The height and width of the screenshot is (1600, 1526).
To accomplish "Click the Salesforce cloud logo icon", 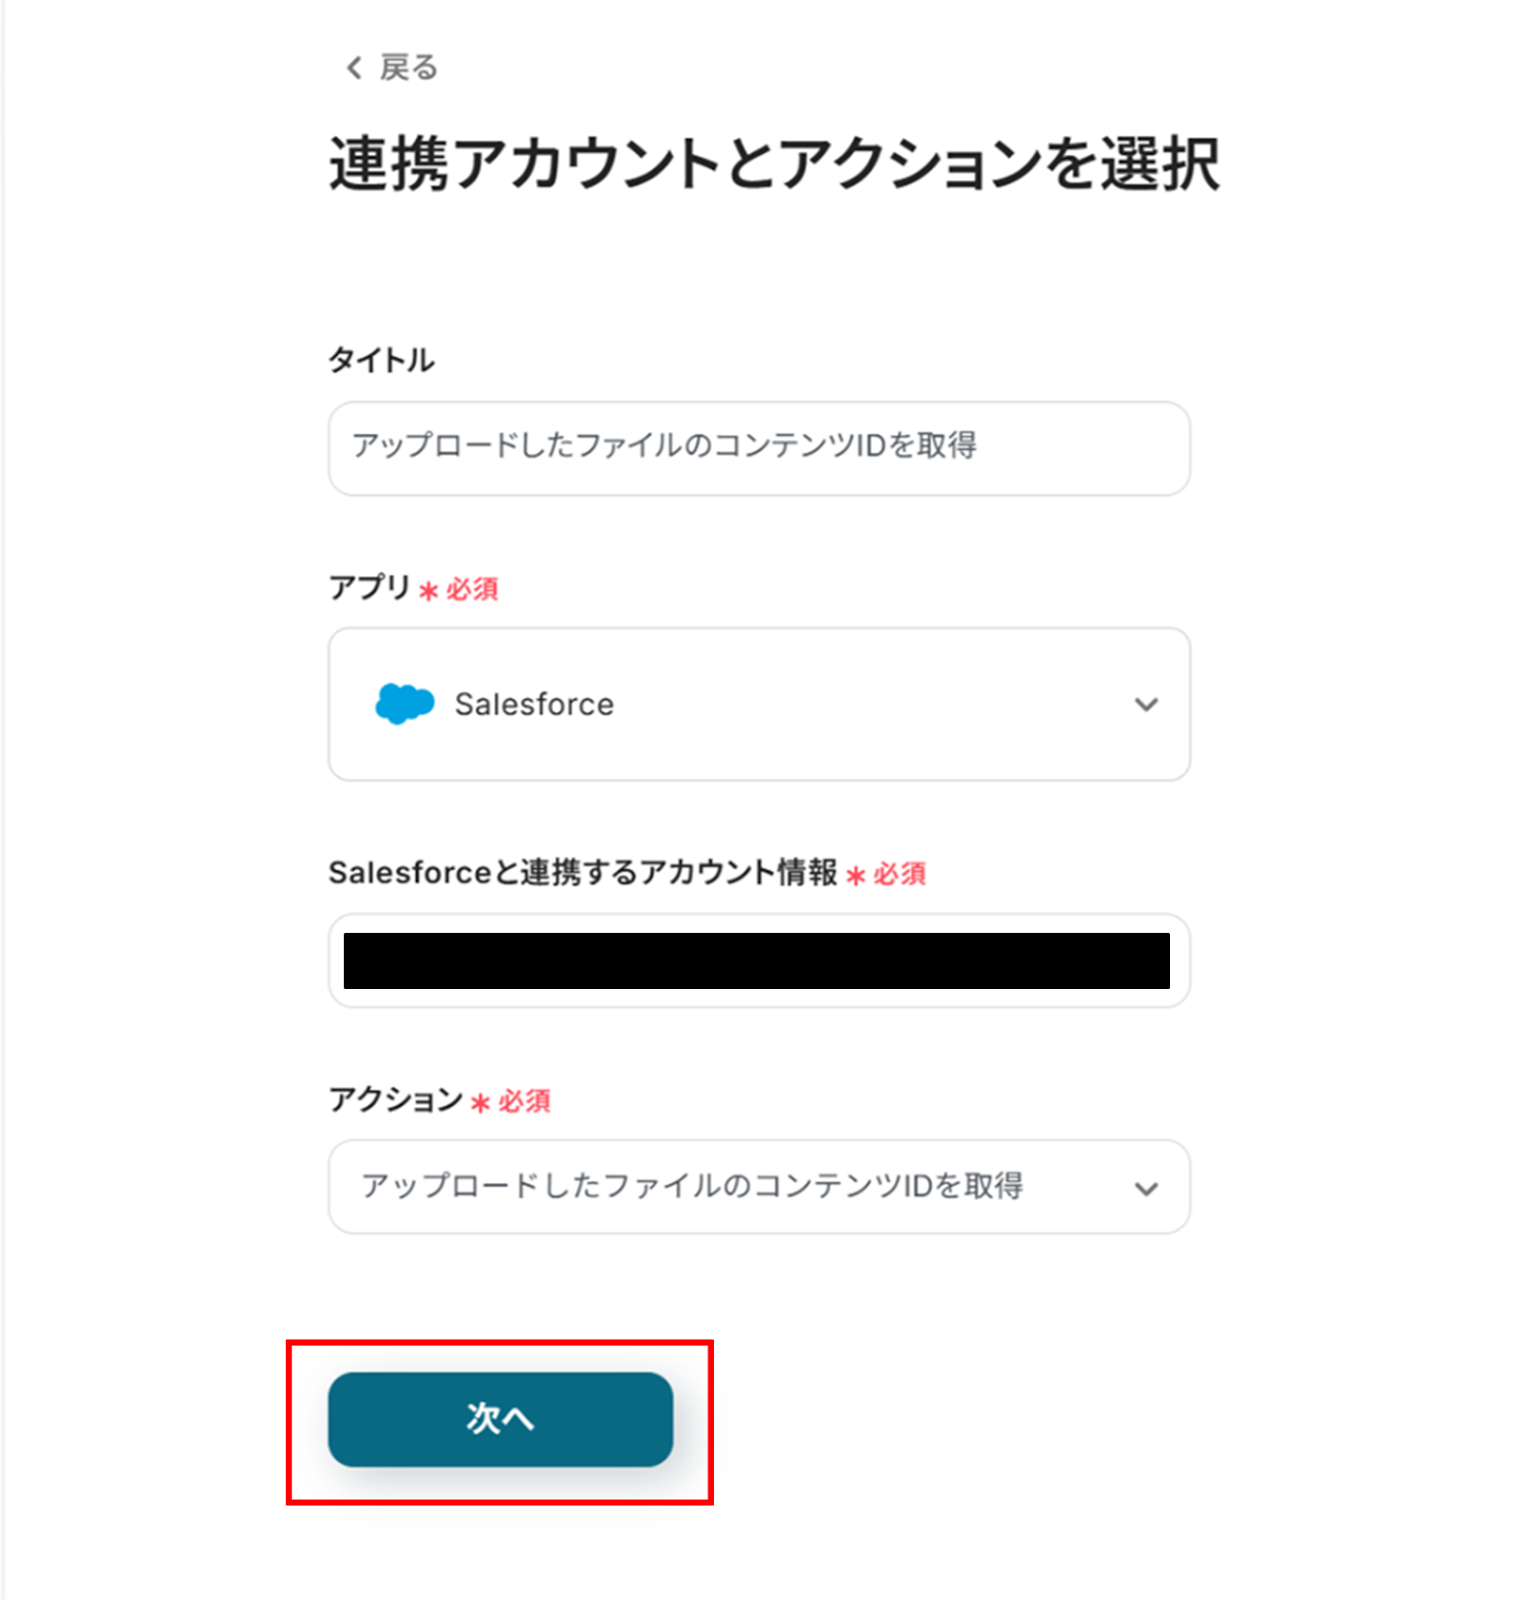I will (x=404, y=704).
